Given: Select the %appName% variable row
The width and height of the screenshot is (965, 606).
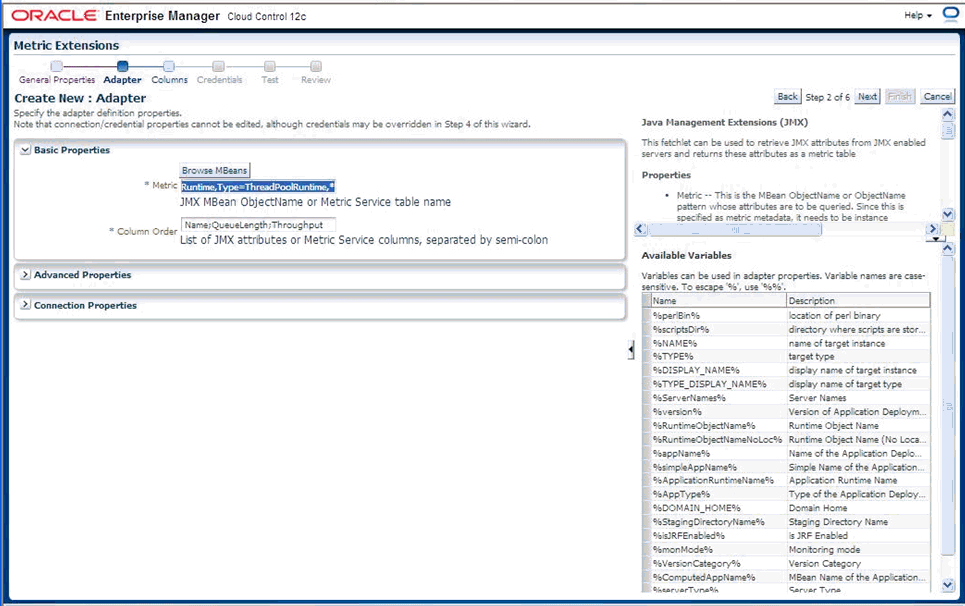Looking at the screenshot, I should pyautogui.click(x=786, y=453).
